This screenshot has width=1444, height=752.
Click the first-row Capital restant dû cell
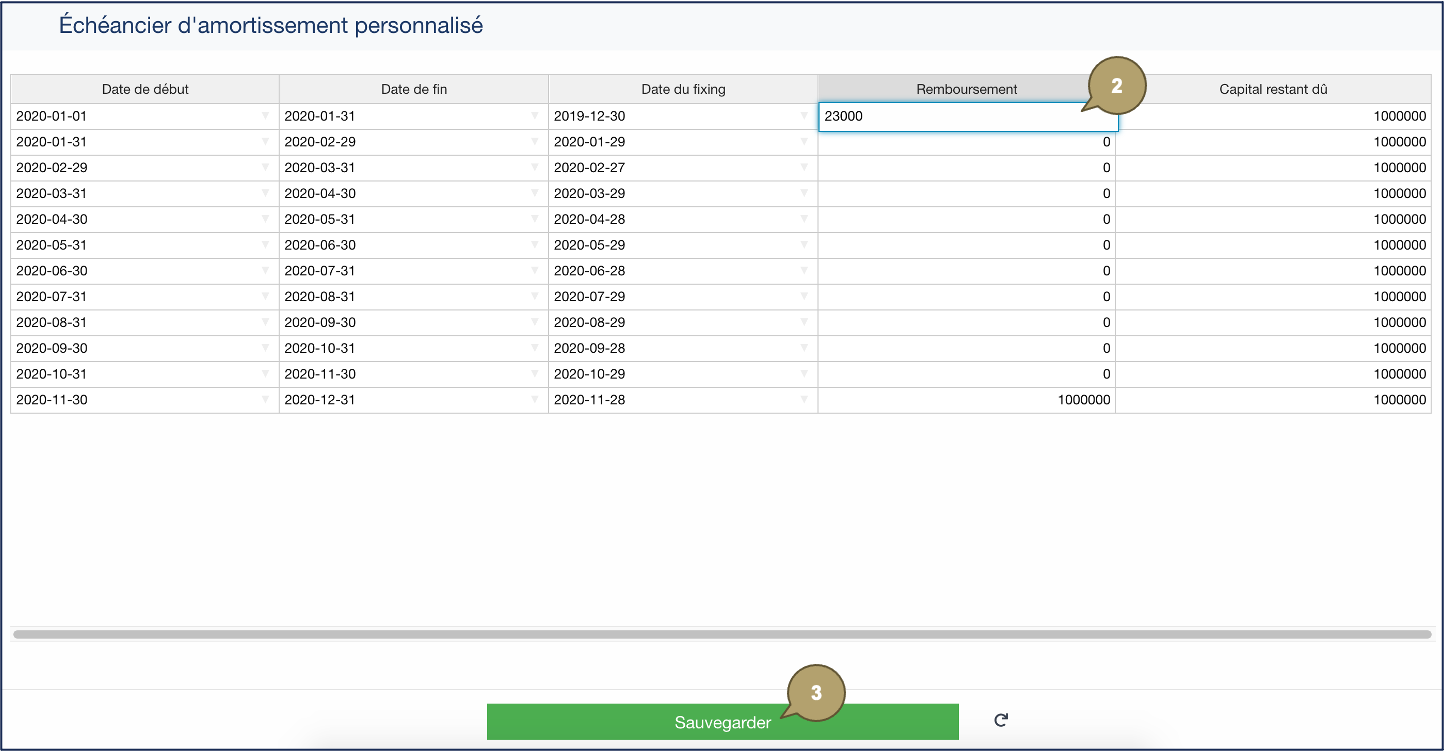tap(1272, 115)
